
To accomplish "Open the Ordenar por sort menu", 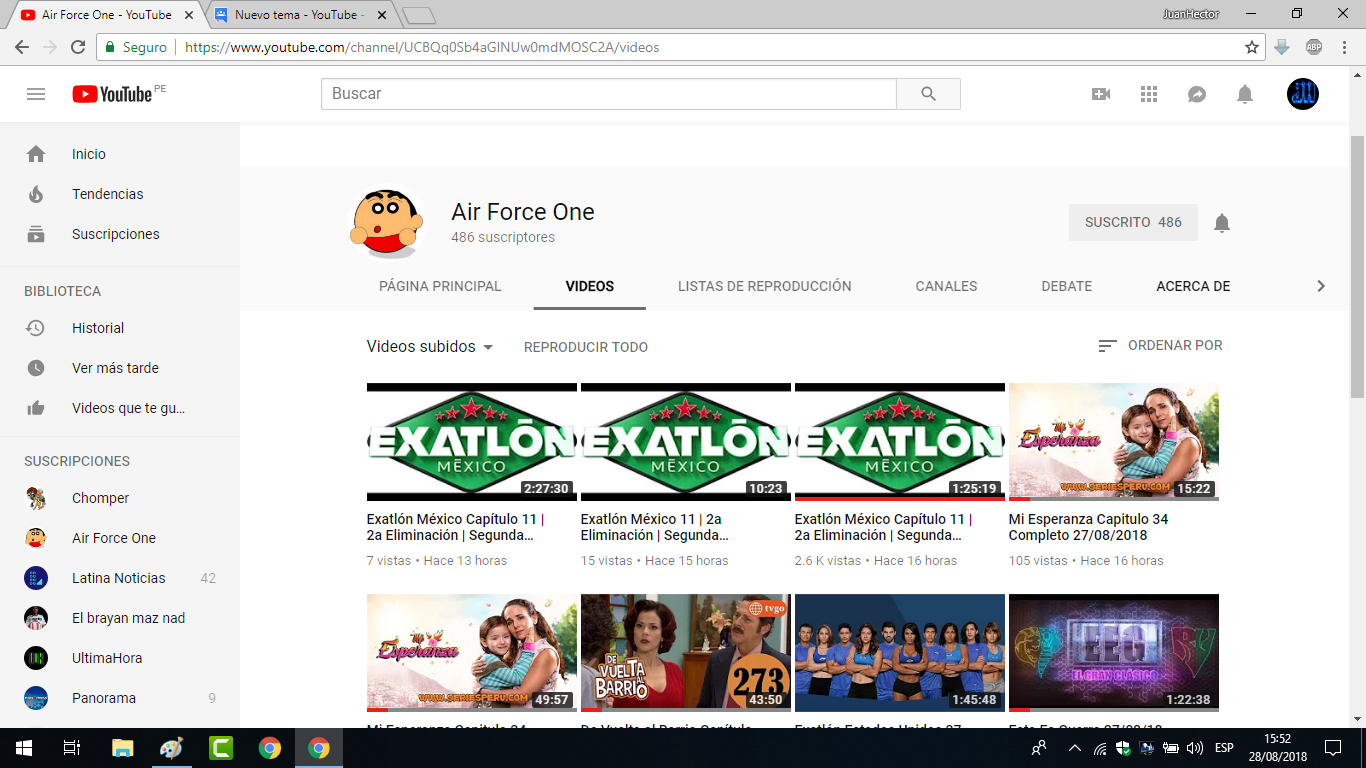I will [1160, 345].
